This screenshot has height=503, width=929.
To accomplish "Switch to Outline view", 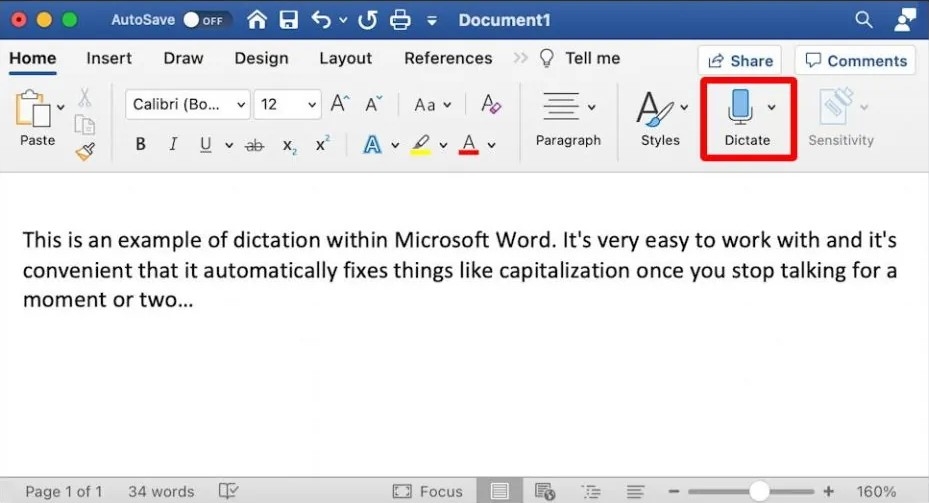I will pyautogui.click(x=591, y=491).
